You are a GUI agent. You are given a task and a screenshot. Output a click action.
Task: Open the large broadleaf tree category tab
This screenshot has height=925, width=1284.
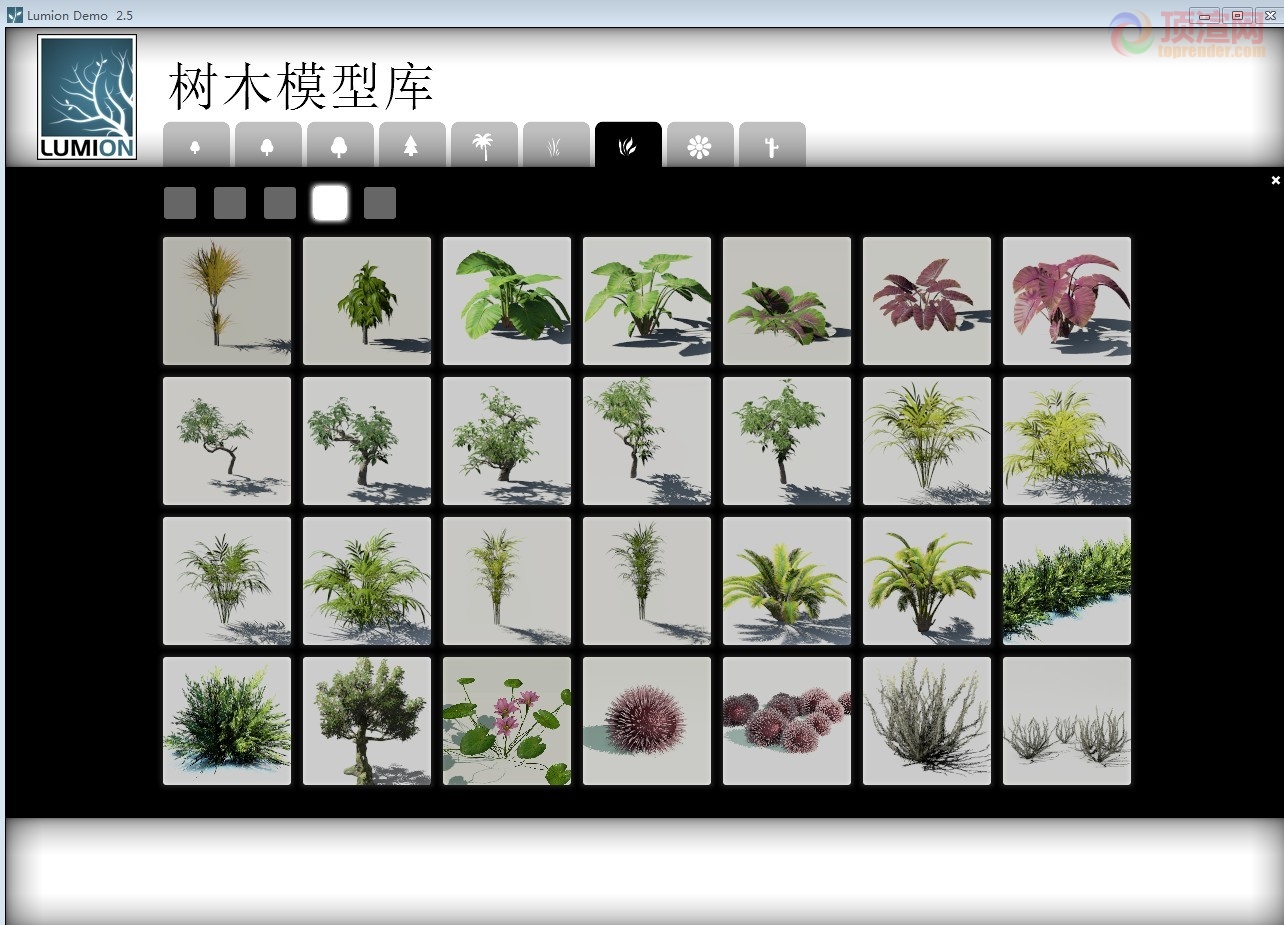pyautogui.click(x=340, y=145)
